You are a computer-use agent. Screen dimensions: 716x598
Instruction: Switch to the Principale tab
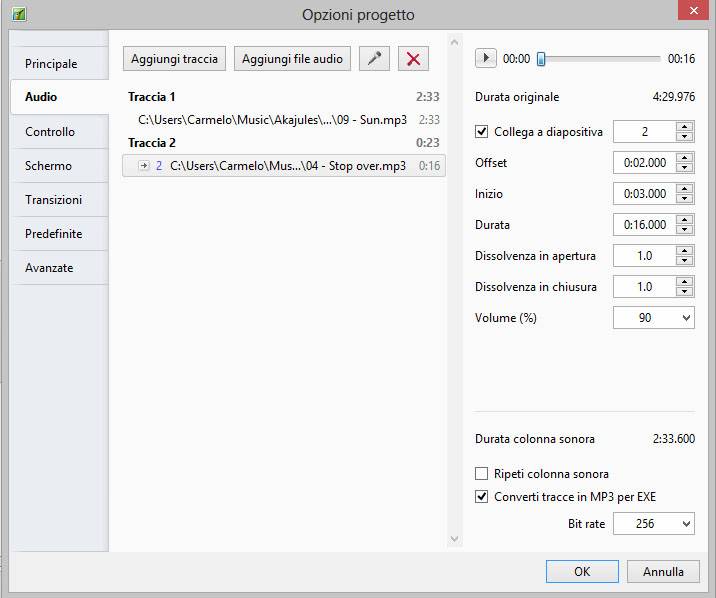point(51,64)
